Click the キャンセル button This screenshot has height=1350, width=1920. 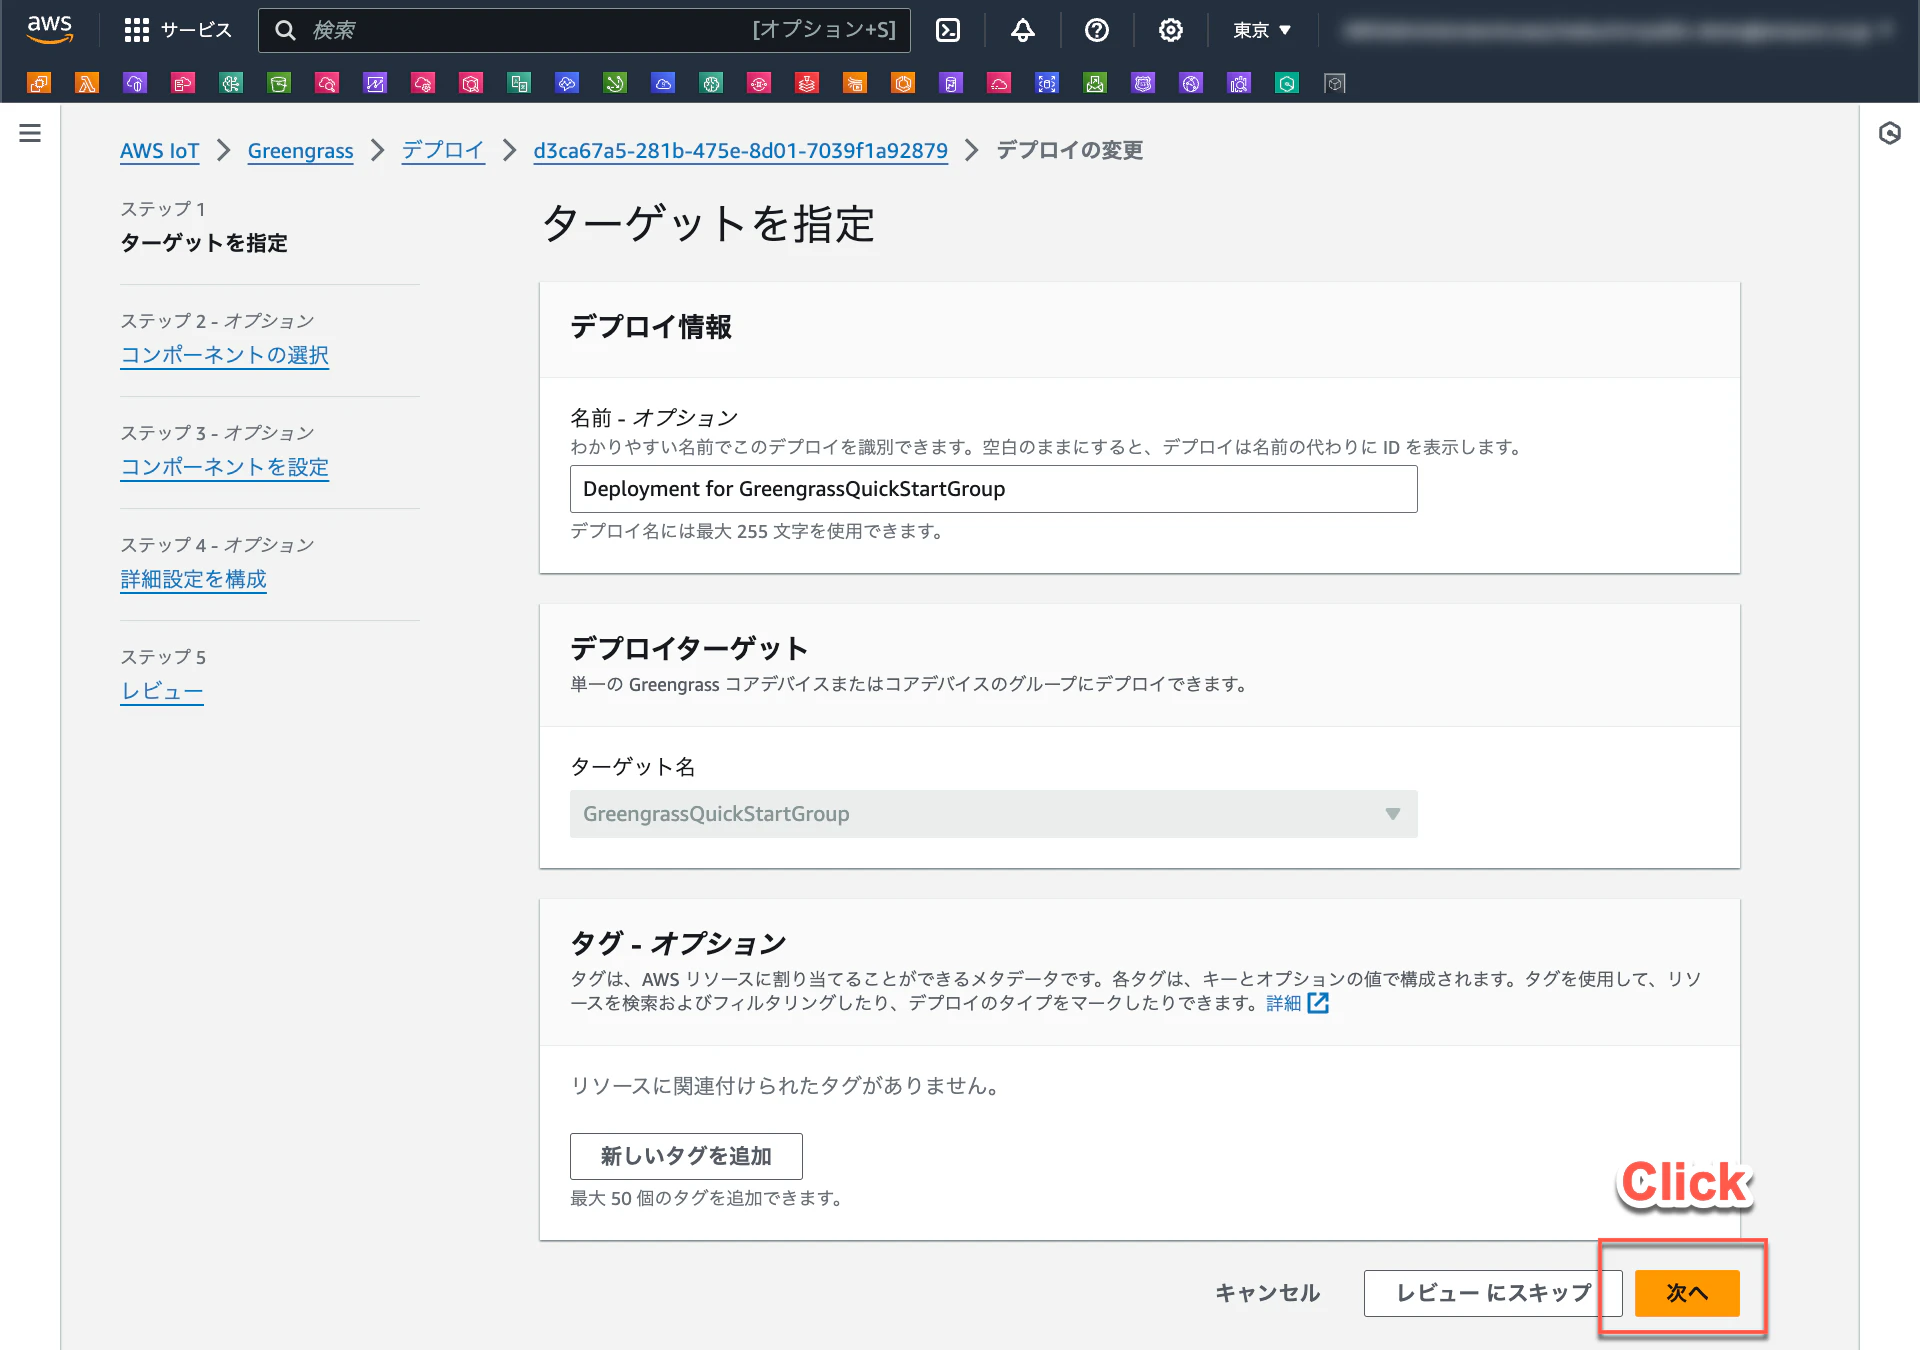(1267, 1293)
